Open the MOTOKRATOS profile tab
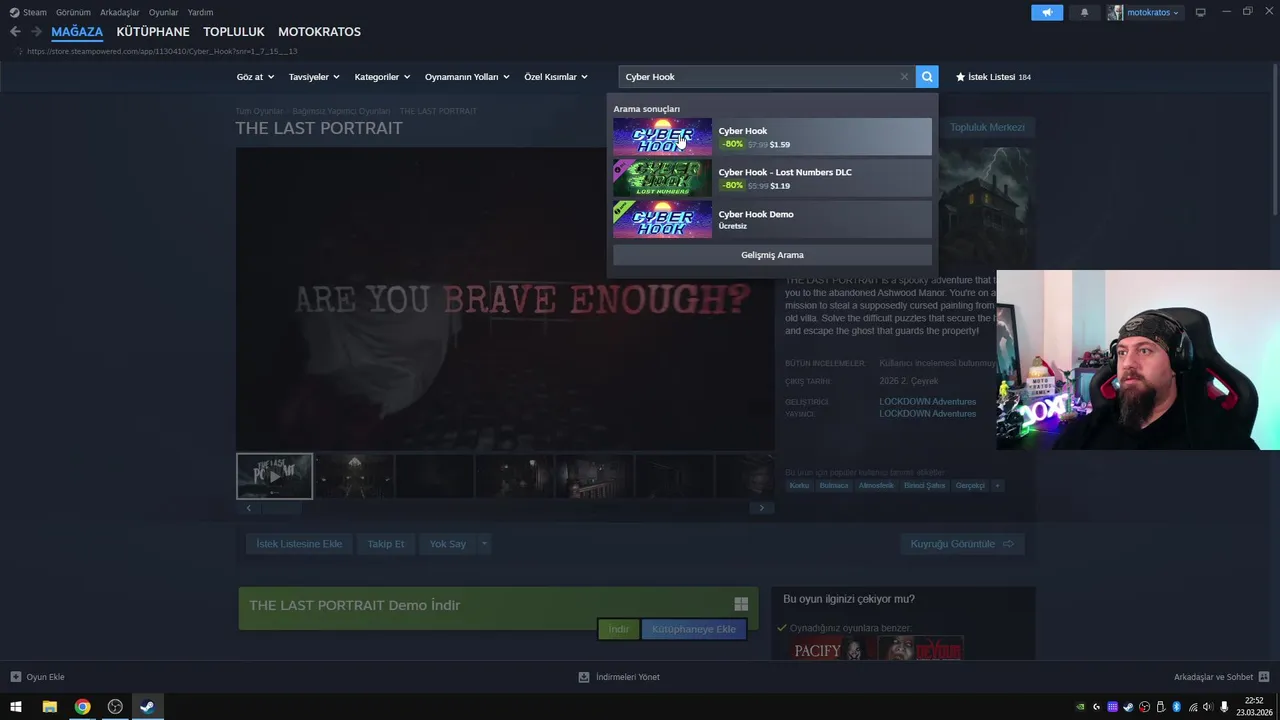Screen dimensions: 1280x720 (319, 32)
